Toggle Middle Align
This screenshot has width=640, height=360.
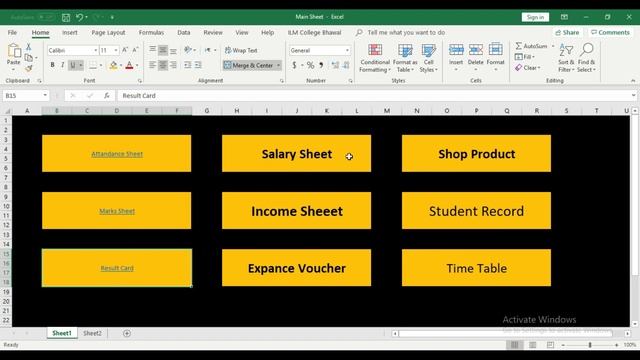[x=162, y=50]
